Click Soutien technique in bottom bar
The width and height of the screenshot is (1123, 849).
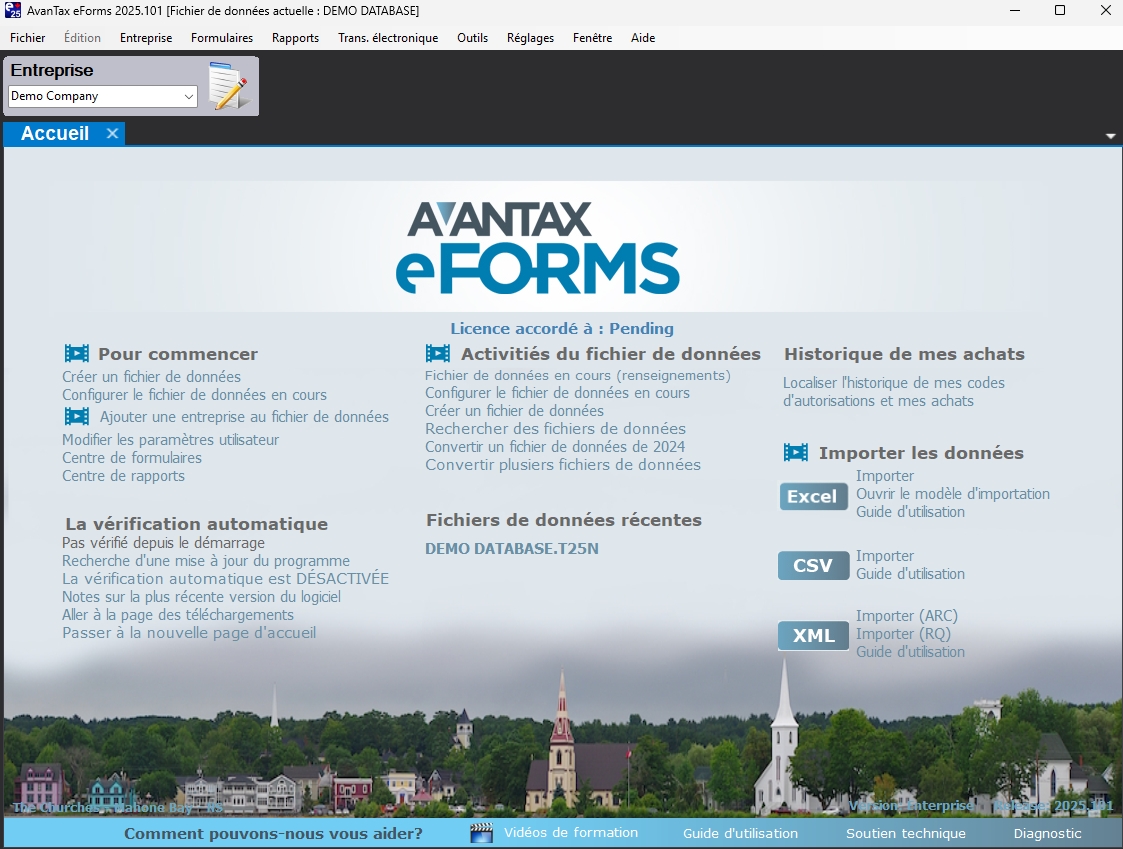[x=905, y=833]
